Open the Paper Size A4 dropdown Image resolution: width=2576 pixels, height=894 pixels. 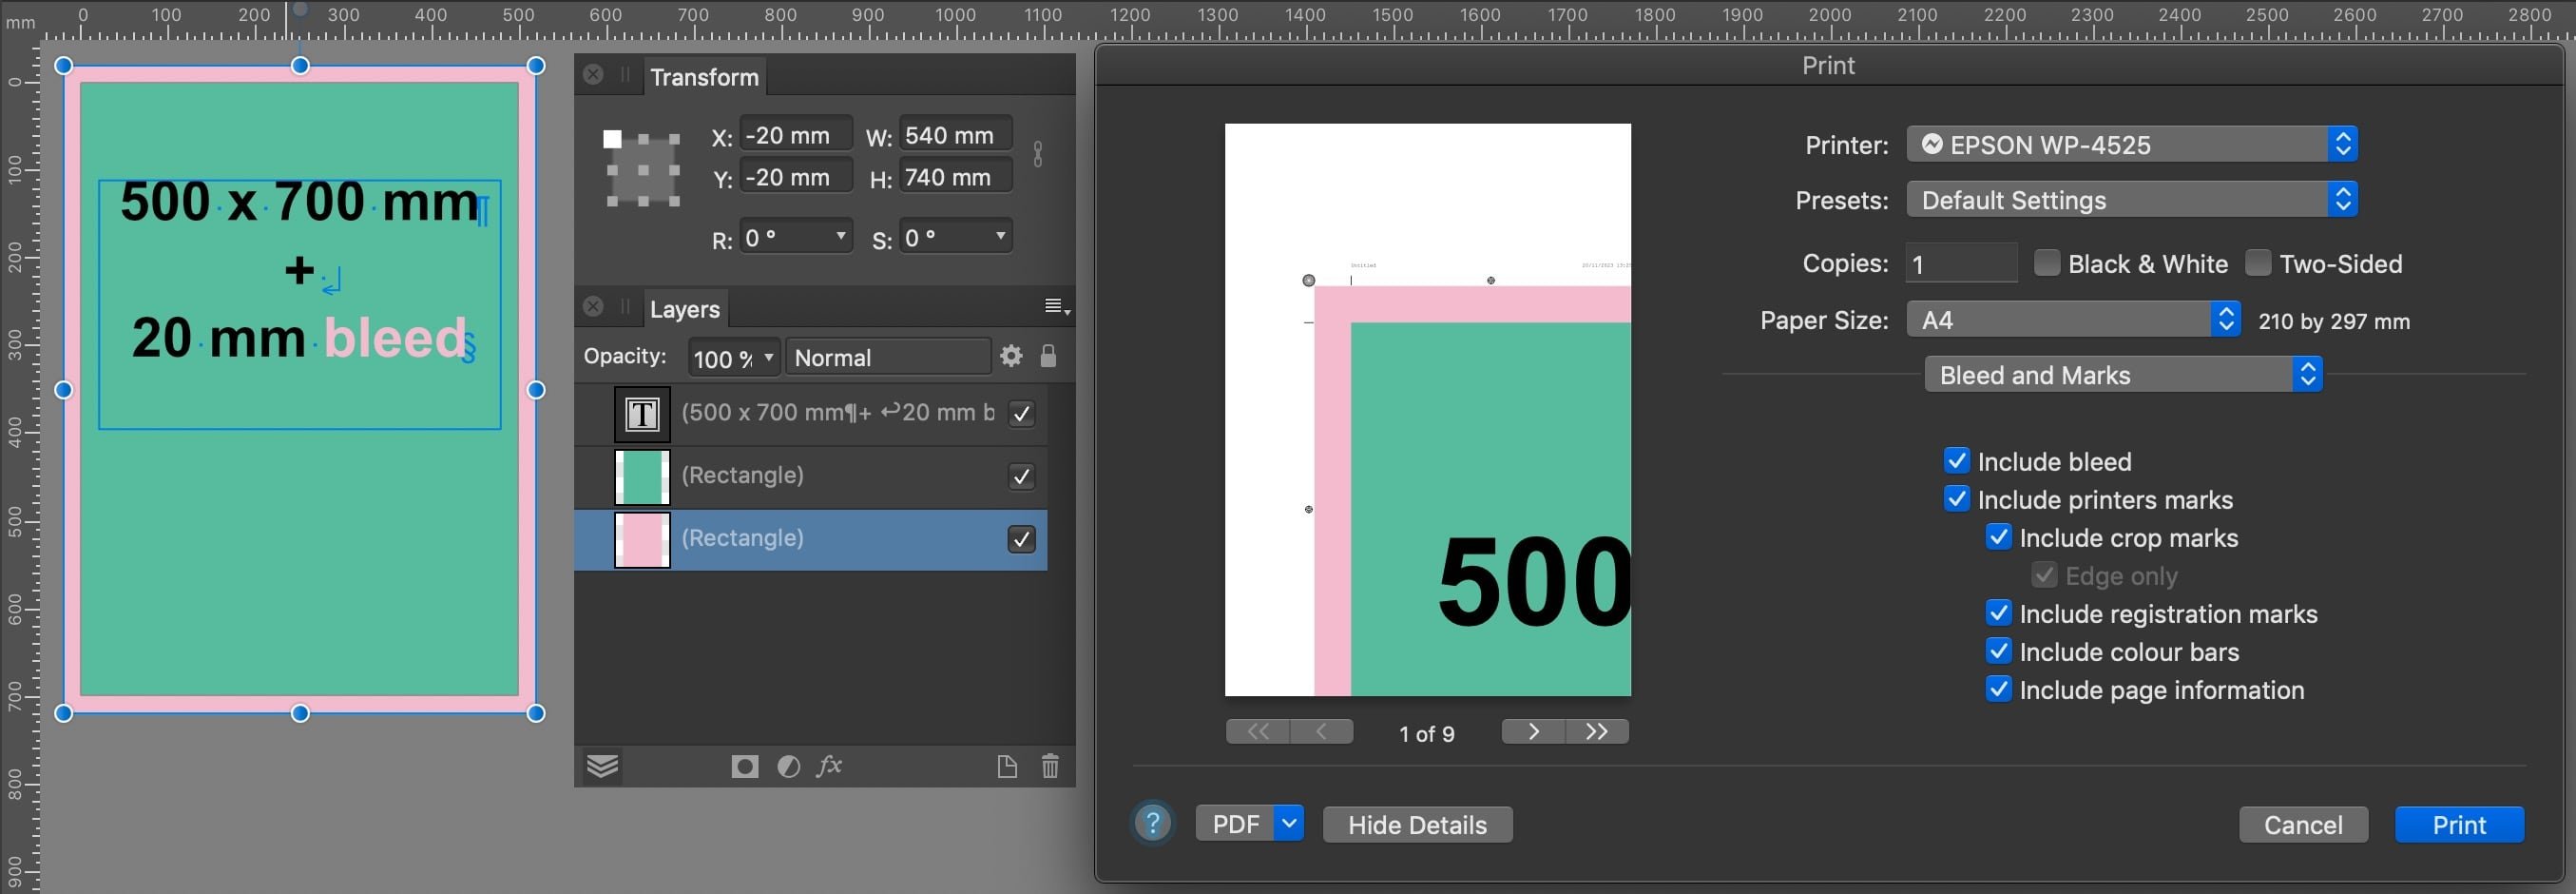[2073, 320]
